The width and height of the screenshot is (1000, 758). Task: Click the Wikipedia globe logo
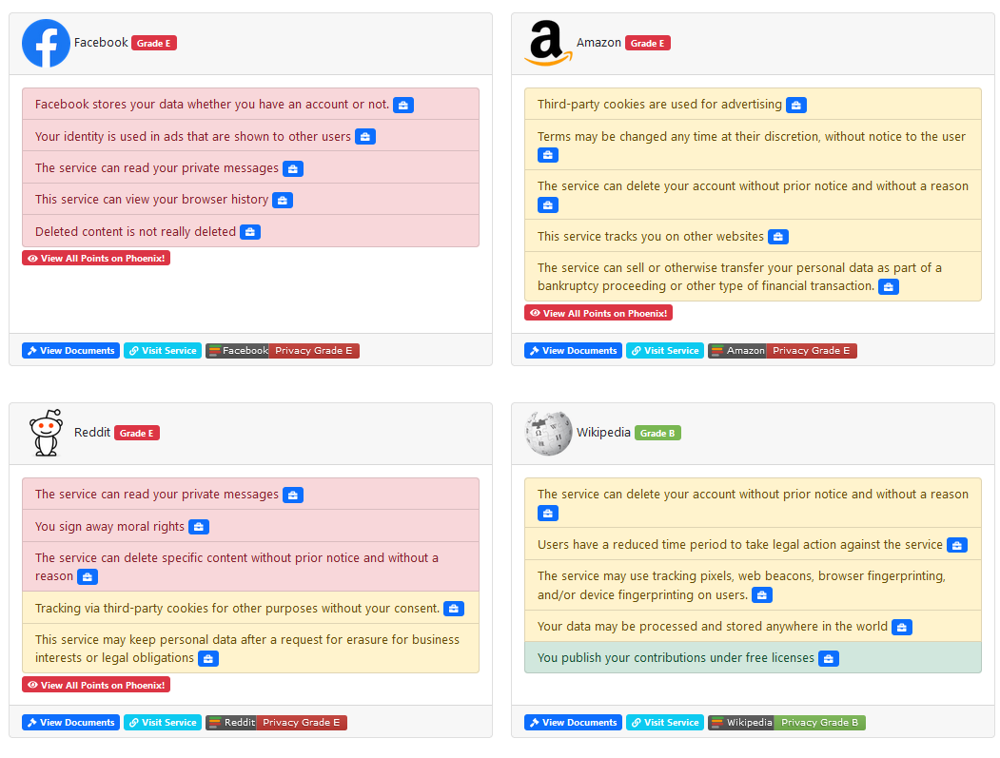click(x=548, y=433)
